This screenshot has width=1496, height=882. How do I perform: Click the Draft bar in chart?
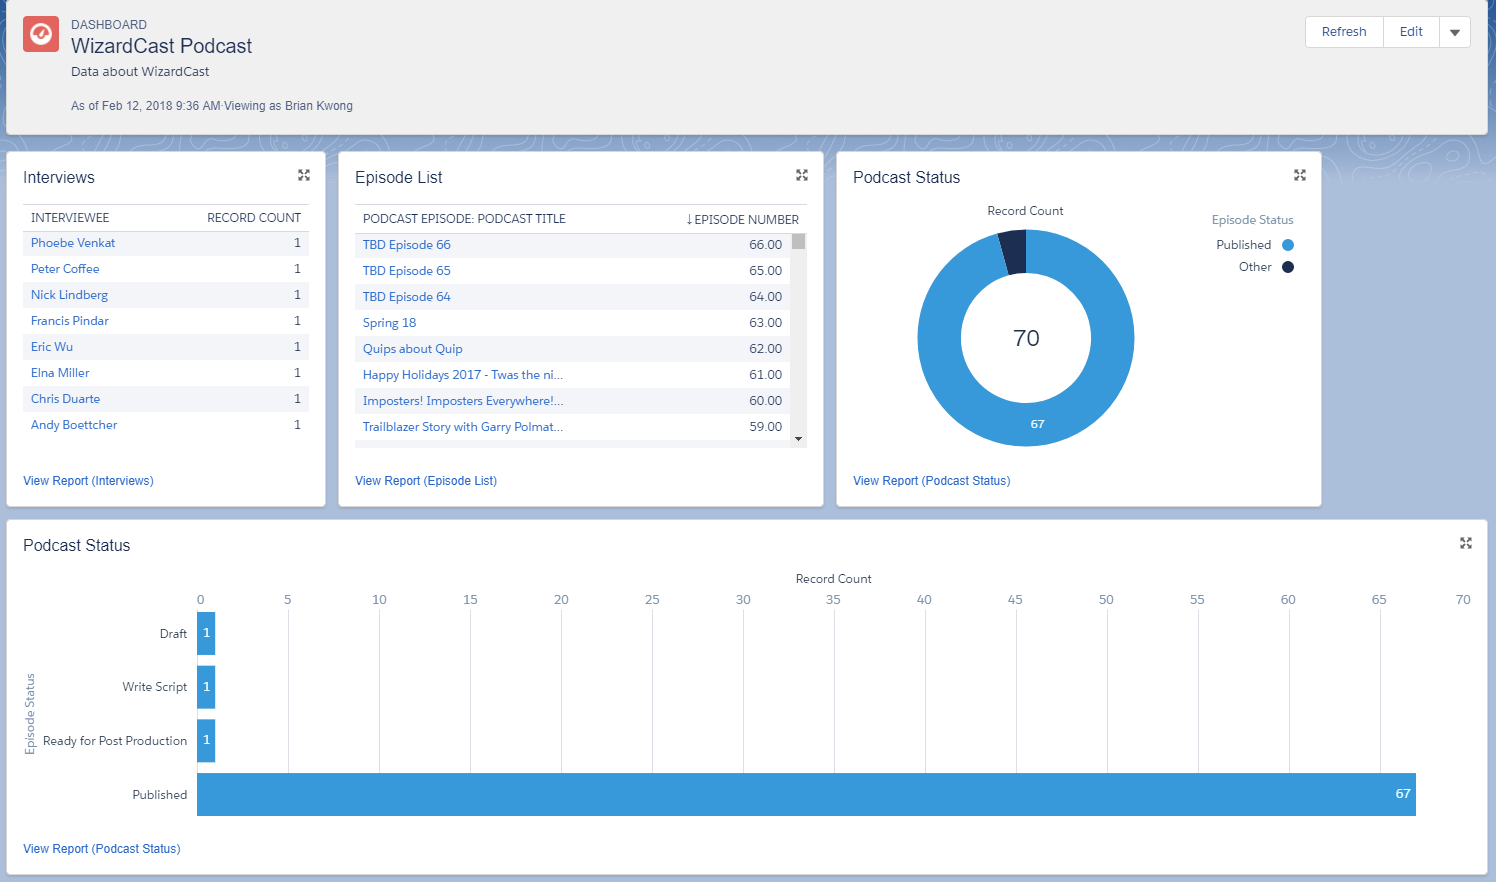[x=206, y=634]
